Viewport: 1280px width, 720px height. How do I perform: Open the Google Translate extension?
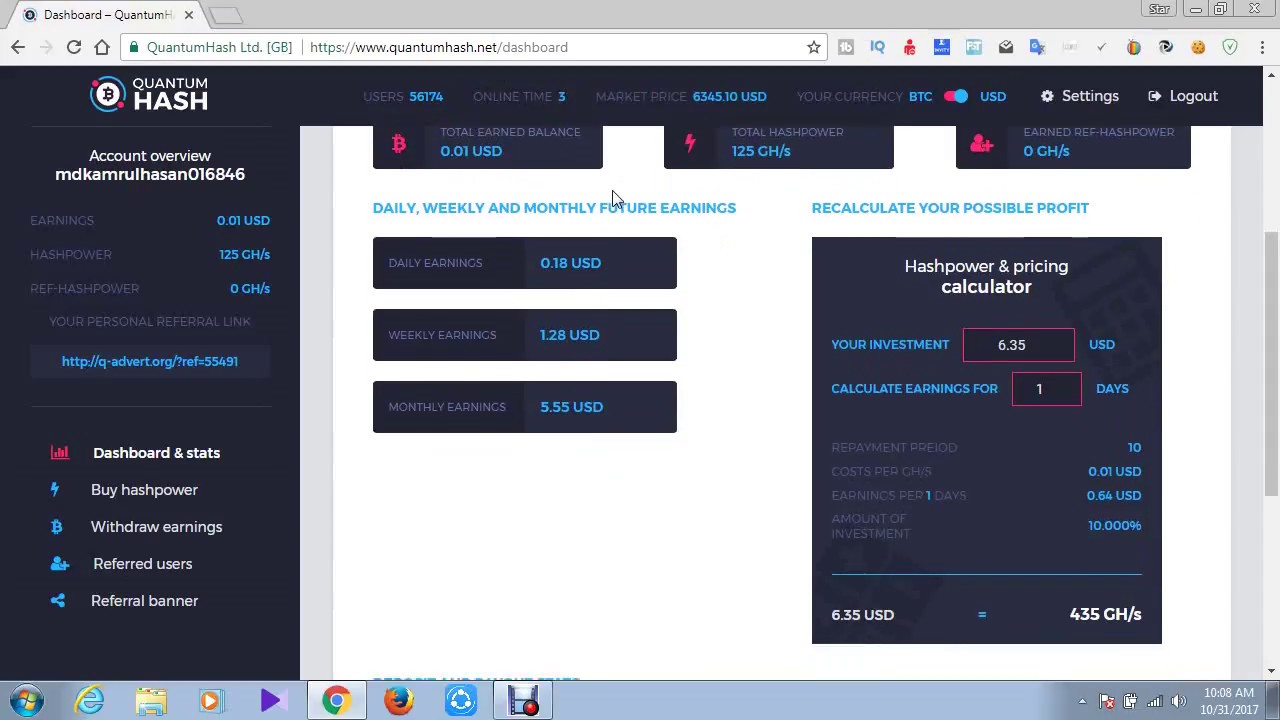[1038, 47]
